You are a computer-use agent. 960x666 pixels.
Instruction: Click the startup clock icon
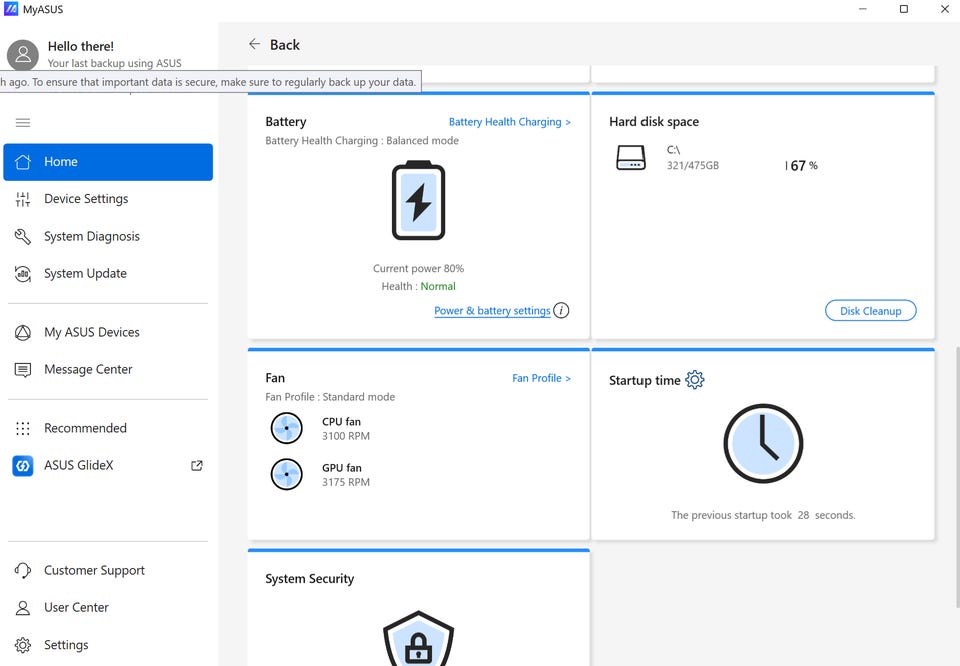point(763,443)
